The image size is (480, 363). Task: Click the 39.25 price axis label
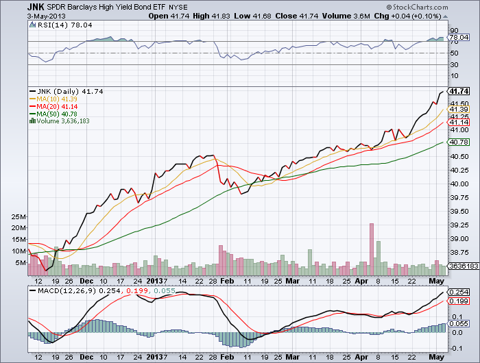(459, 225)
